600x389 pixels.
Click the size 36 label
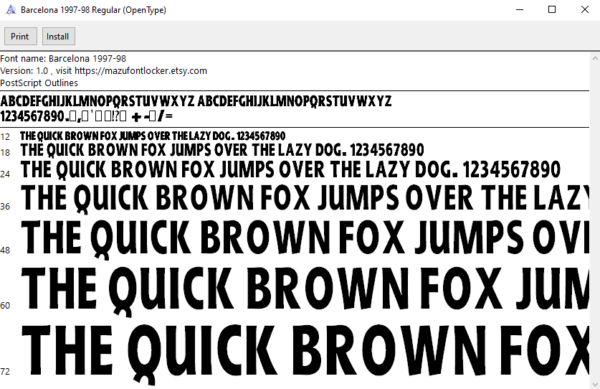coord(5,207)
